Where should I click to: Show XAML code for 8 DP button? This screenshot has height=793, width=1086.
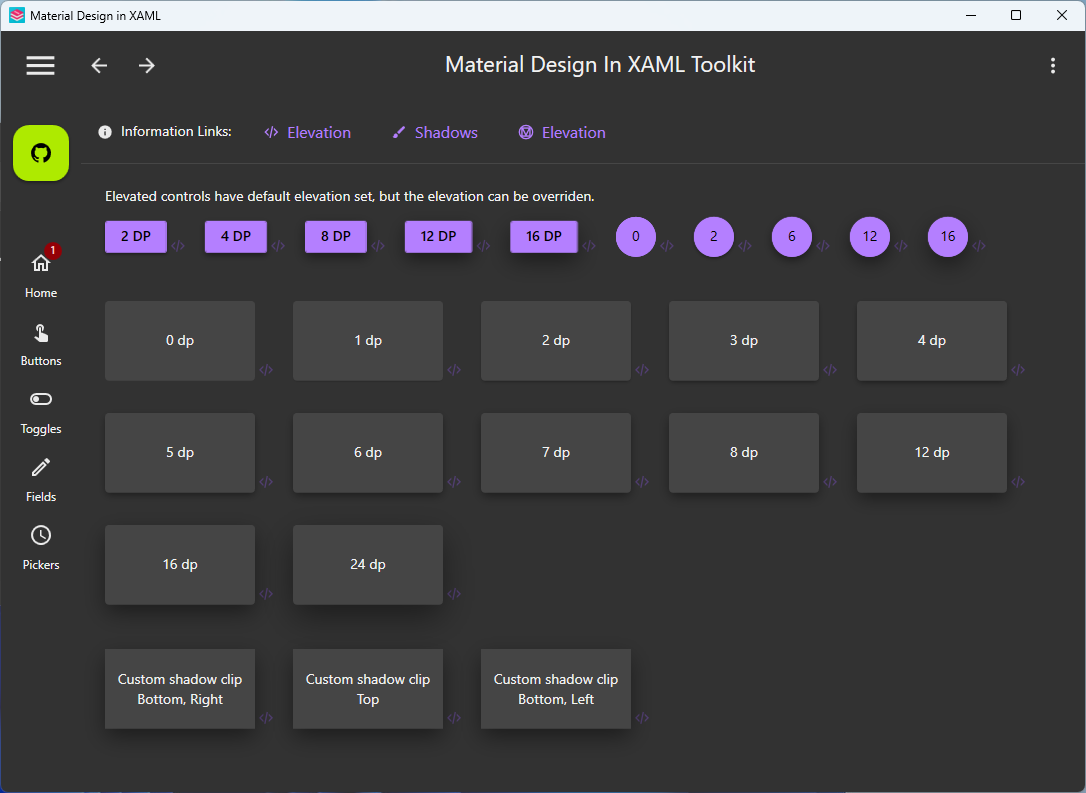(377, 246)
